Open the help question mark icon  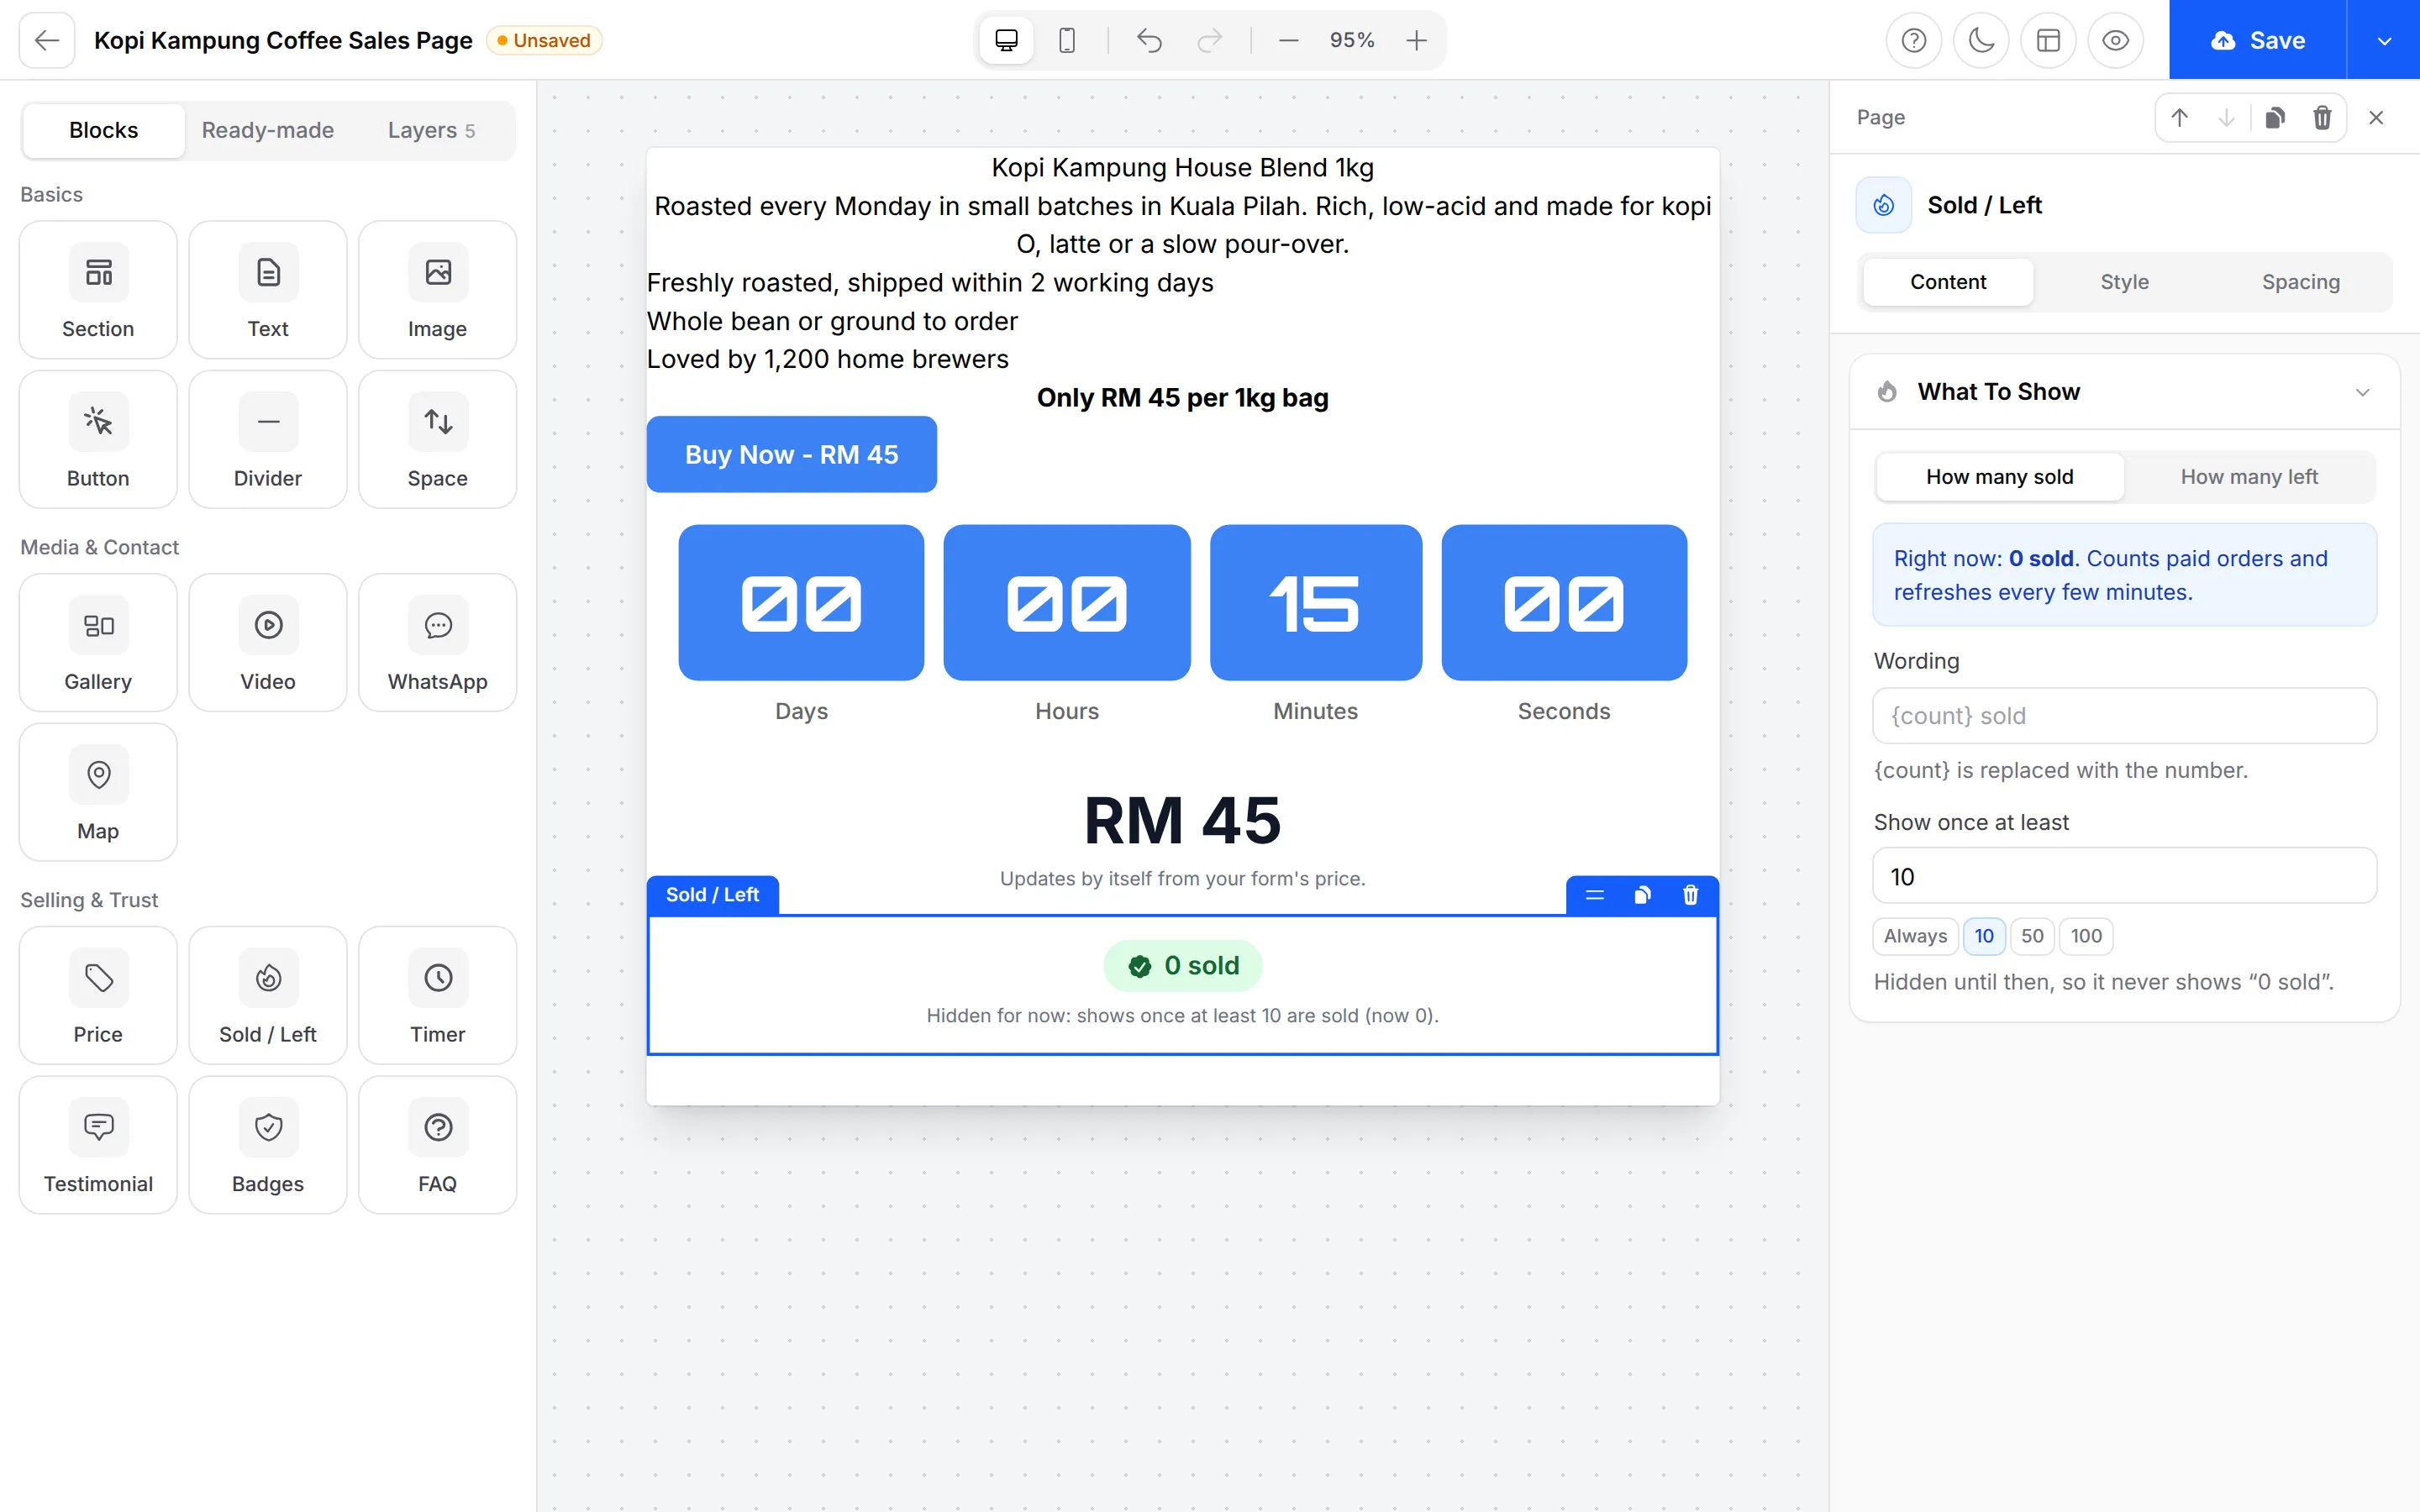tap(1913, 40)
